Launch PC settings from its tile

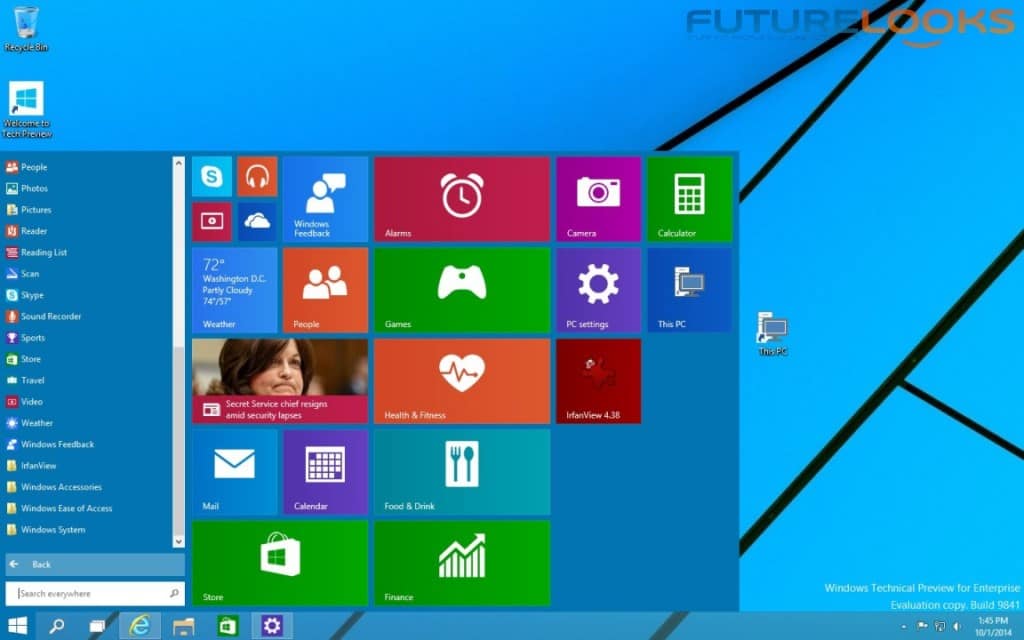597,290
